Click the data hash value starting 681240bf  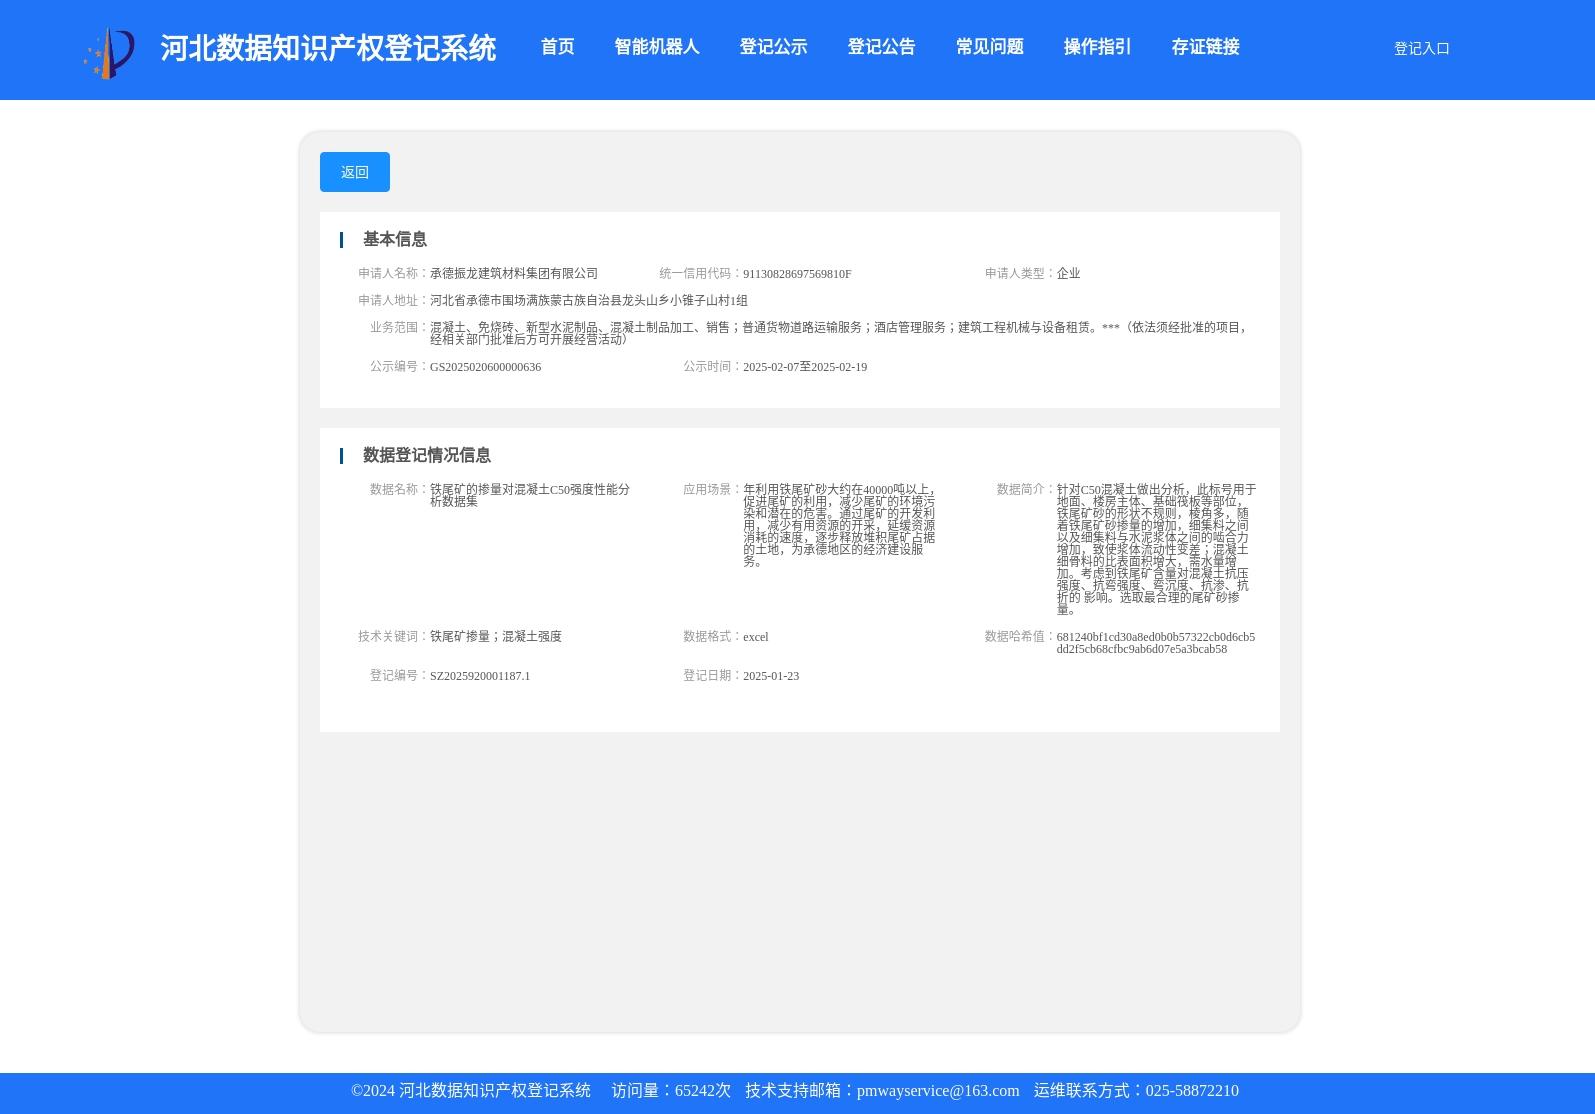click(x=1156, y=643)
